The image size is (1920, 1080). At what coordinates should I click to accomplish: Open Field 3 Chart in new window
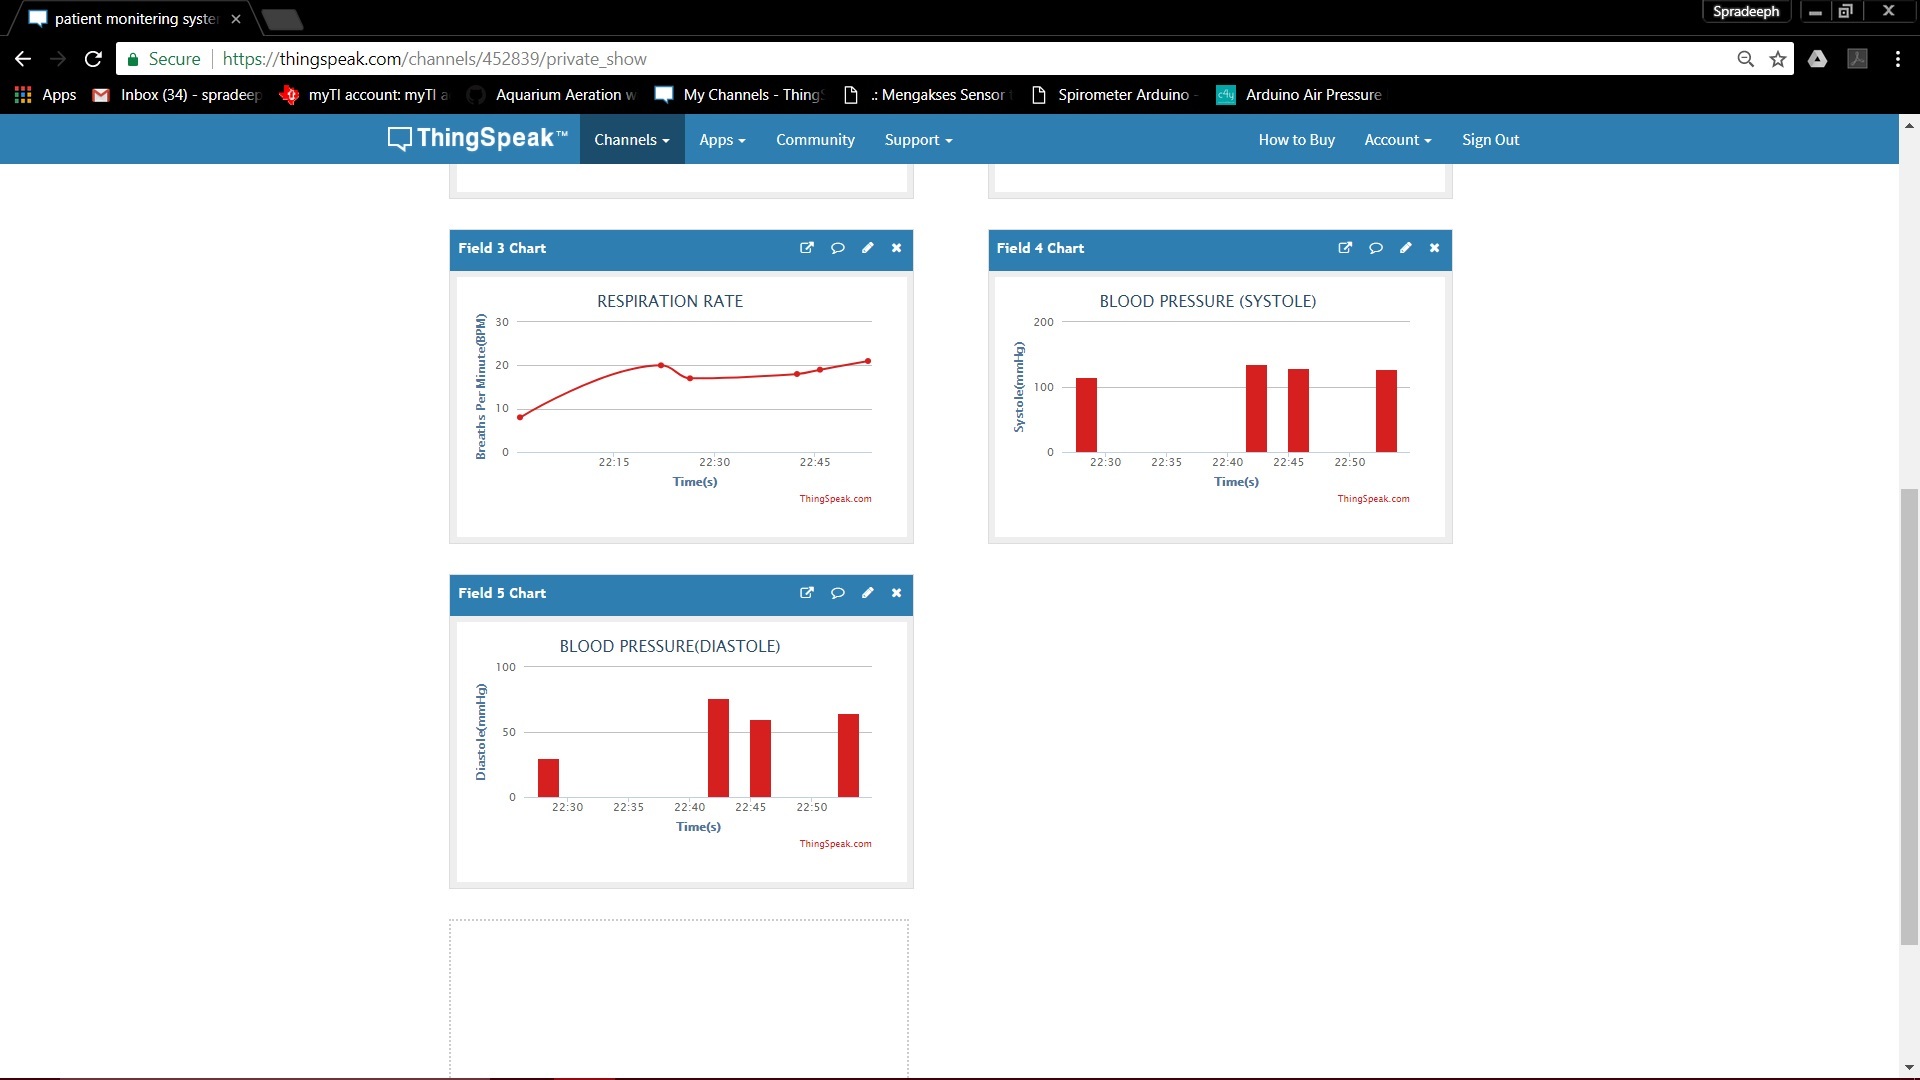807,248
